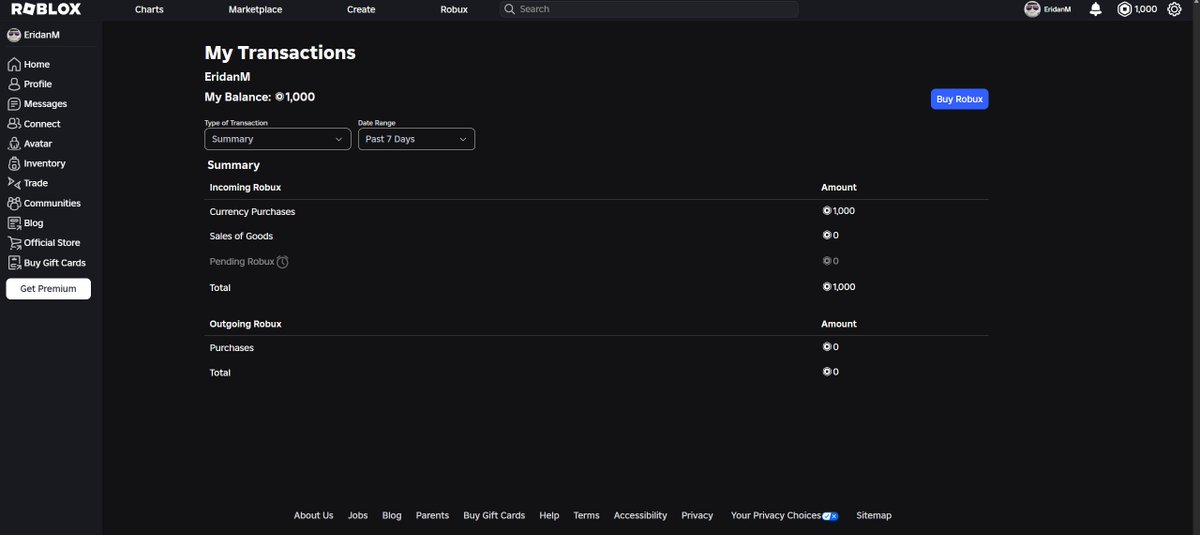Open the Privacy footer link

click(x=697, y=516)
